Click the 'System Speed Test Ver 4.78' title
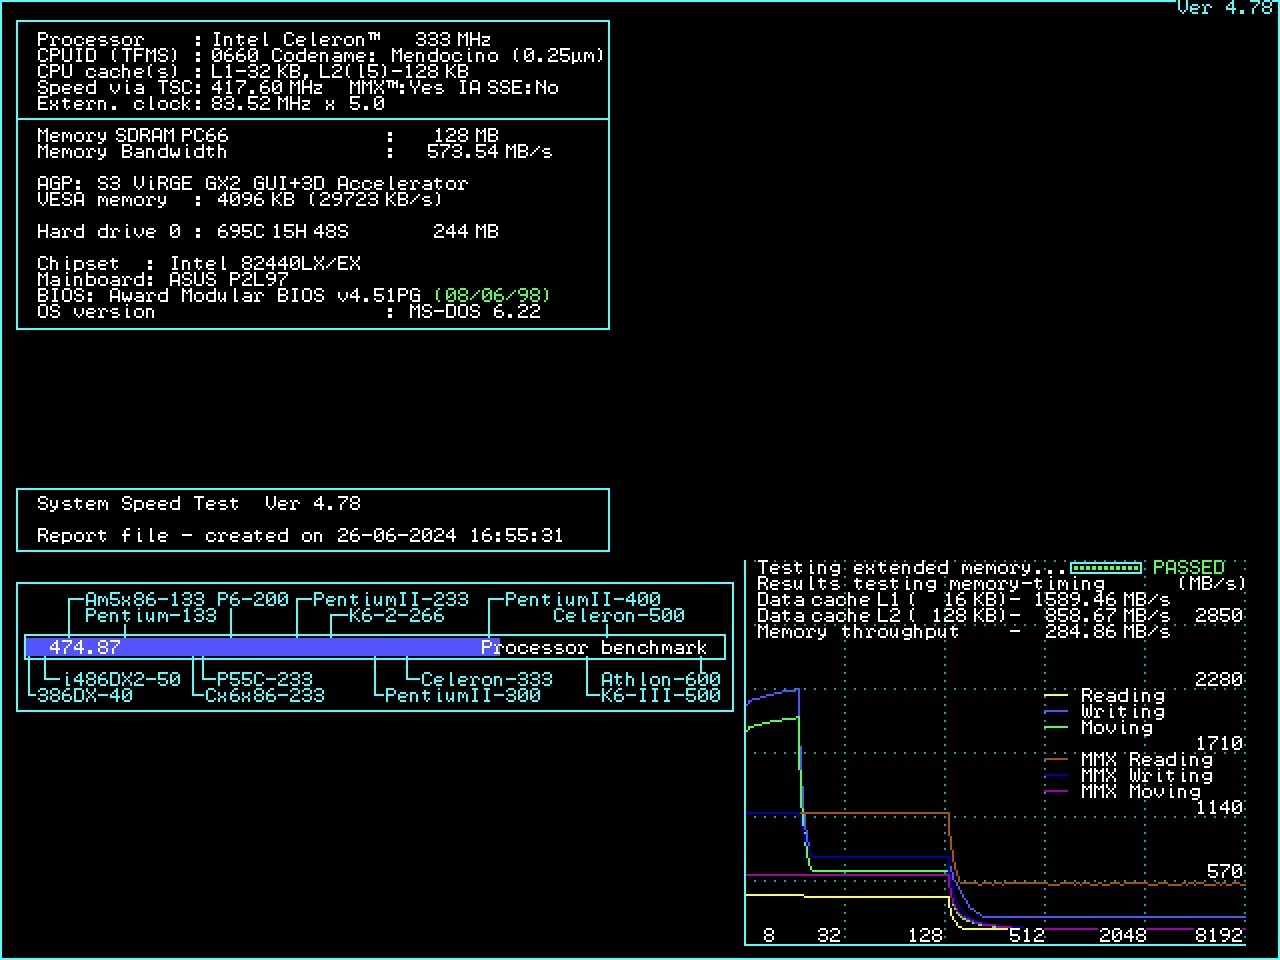The width and height of the screenshot is (1280, 960). click(x=199, y=504)
